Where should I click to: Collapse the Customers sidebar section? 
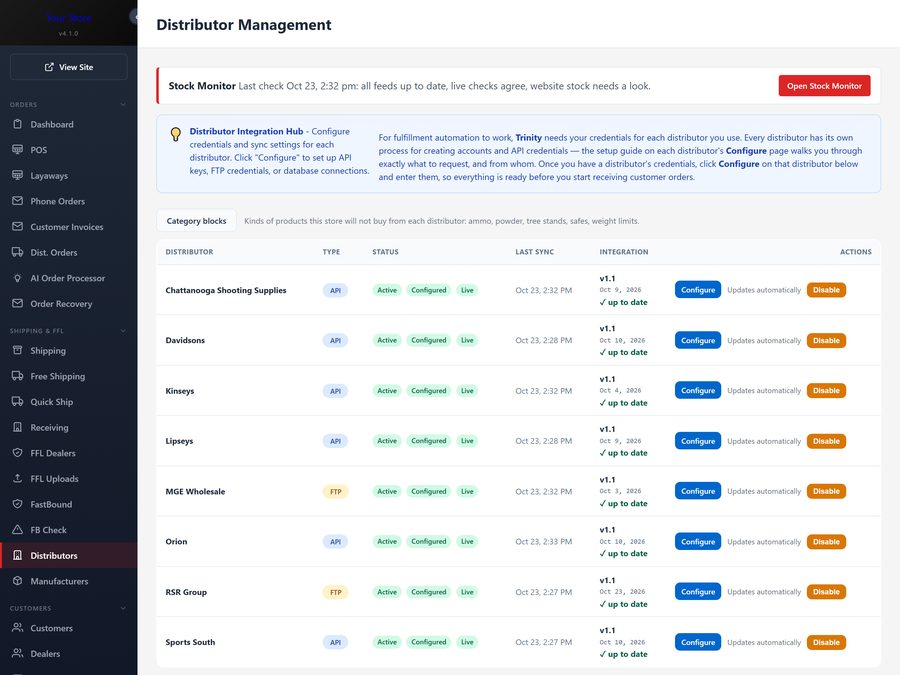(123, 608)
